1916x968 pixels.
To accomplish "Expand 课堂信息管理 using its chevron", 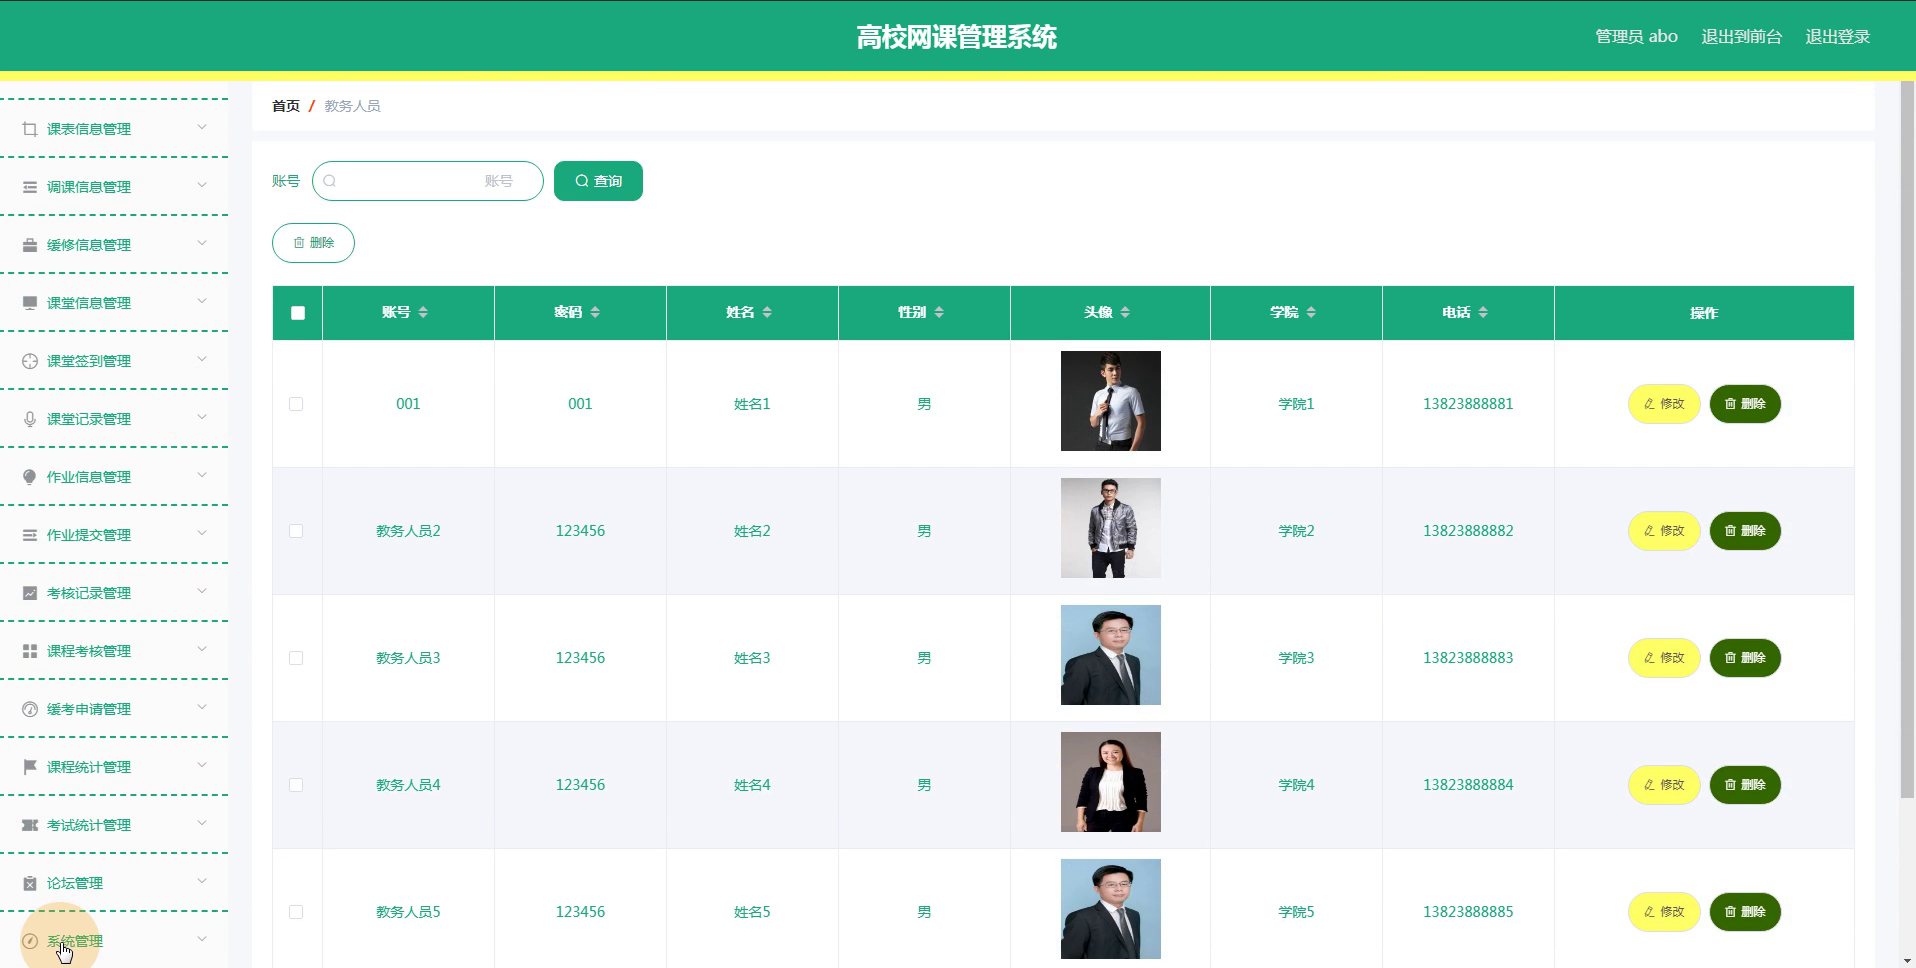I will point(202,301).
